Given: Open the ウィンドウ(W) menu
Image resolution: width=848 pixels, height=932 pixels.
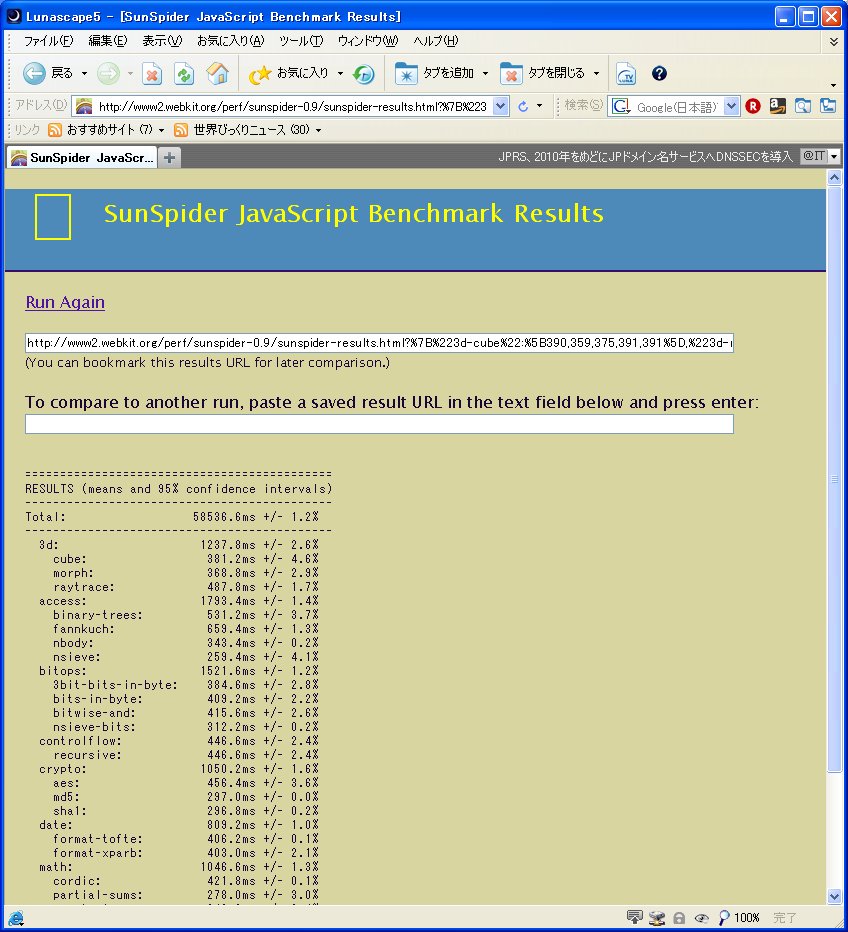Looking at the screenshot, I should (x=368, y=41).
